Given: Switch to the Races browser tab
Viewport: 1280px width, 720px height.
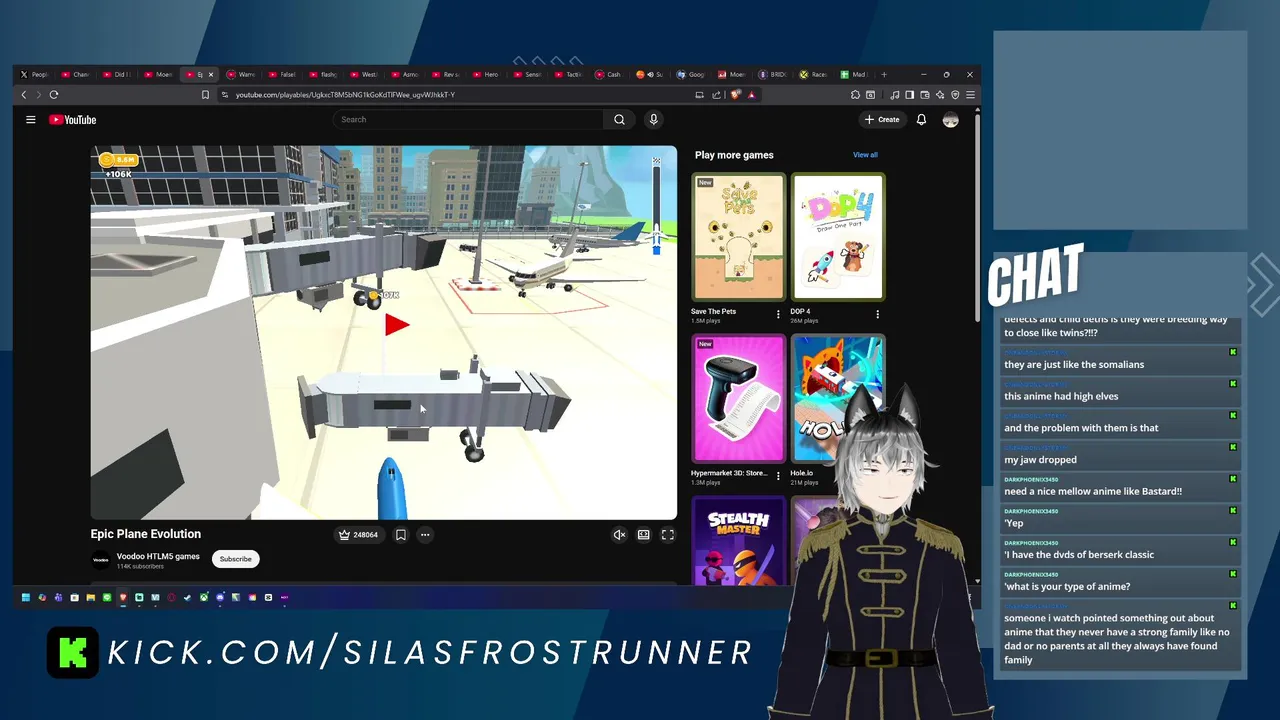Looking at the screenshot, I should (815, 74).
